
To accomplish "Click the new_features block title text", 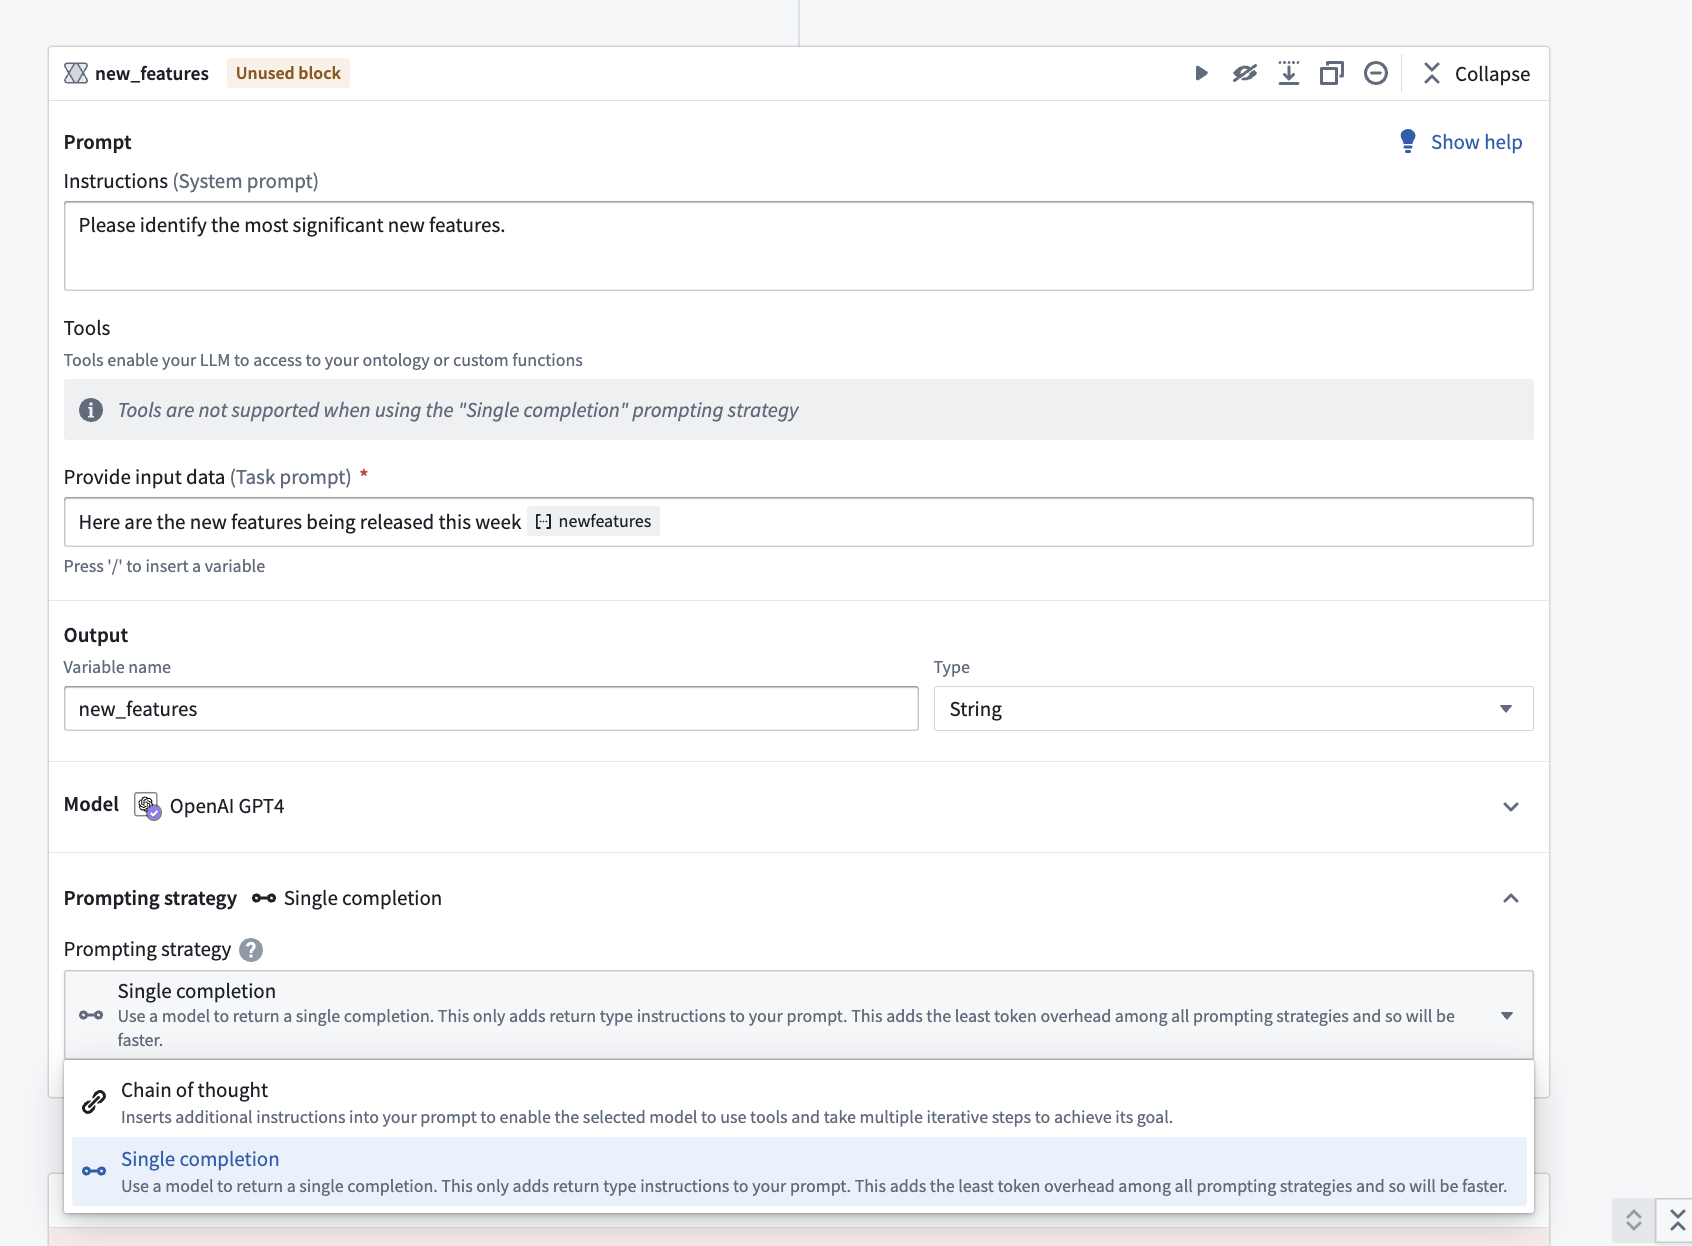I will tap(152, 73).
